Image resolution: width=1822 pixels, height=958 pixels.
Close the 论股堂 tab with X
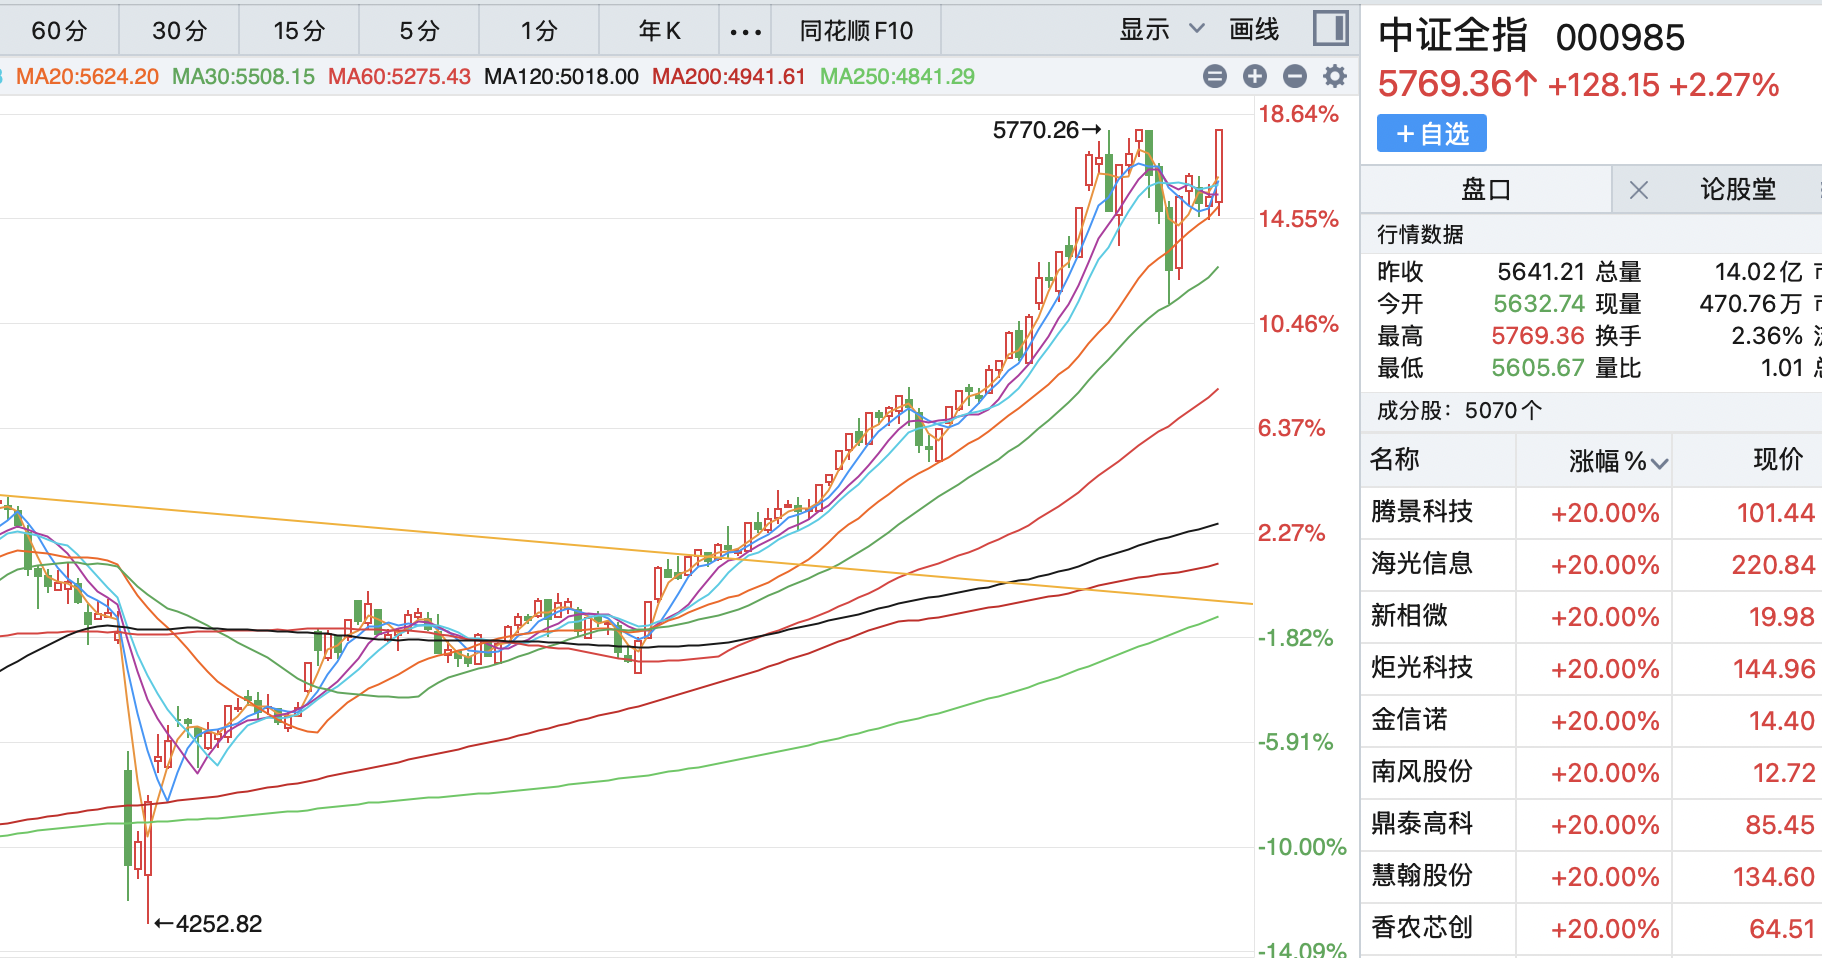1638,190
